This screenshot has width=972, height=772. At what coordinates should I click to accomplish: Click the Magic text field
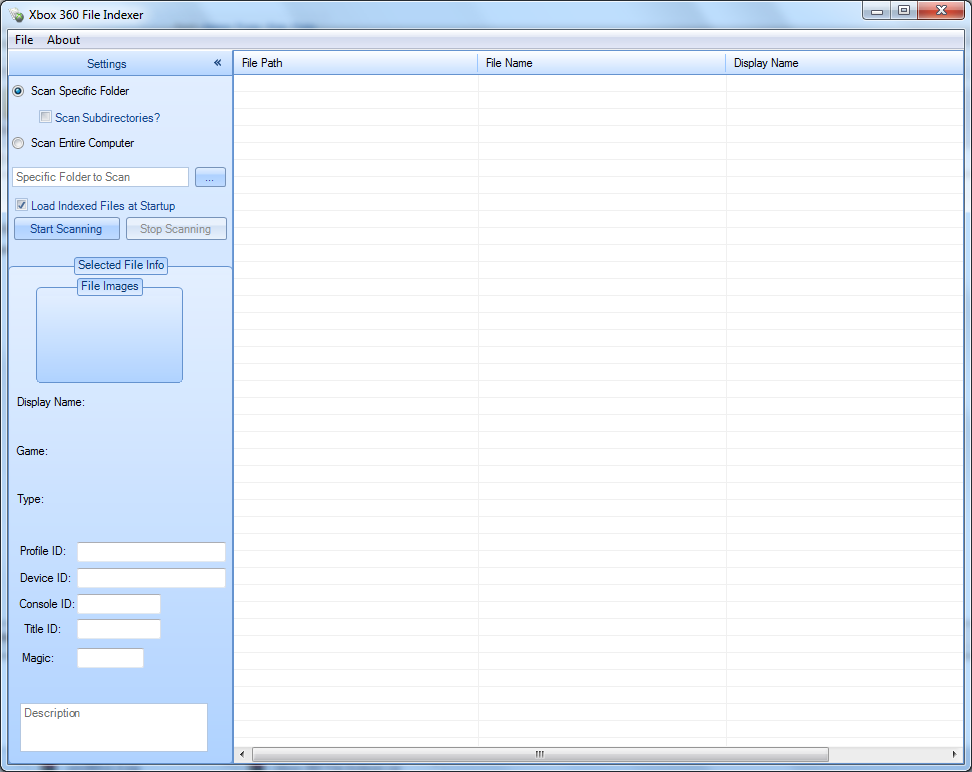pyautogui.click(x=110, y=658)
